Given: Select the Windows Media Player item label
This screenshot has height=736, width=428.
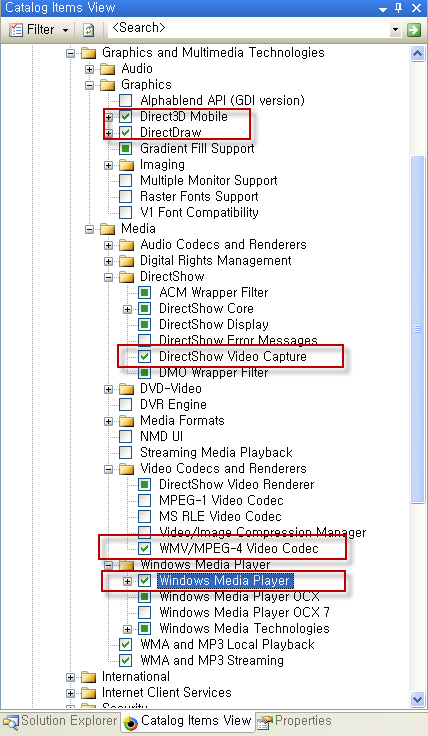Looking at the screenshot, I should 224,581.
